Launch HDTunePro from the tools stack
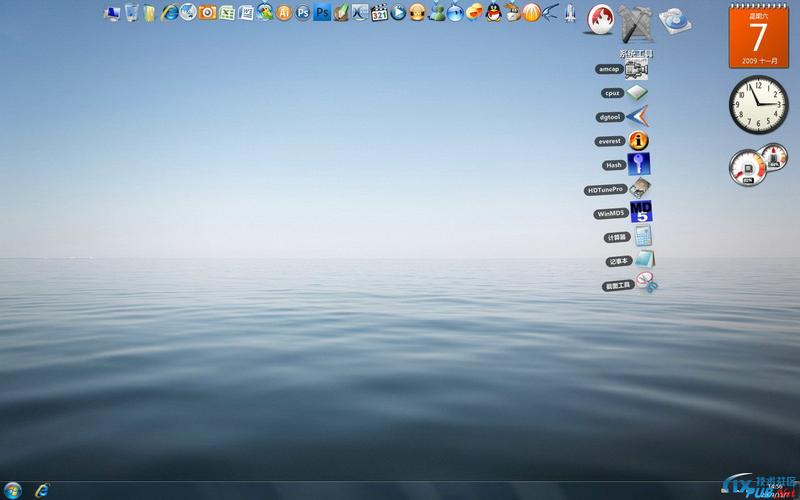Image resolution: width=800 pixels, height=500 pixels. (x=640, y=189)
